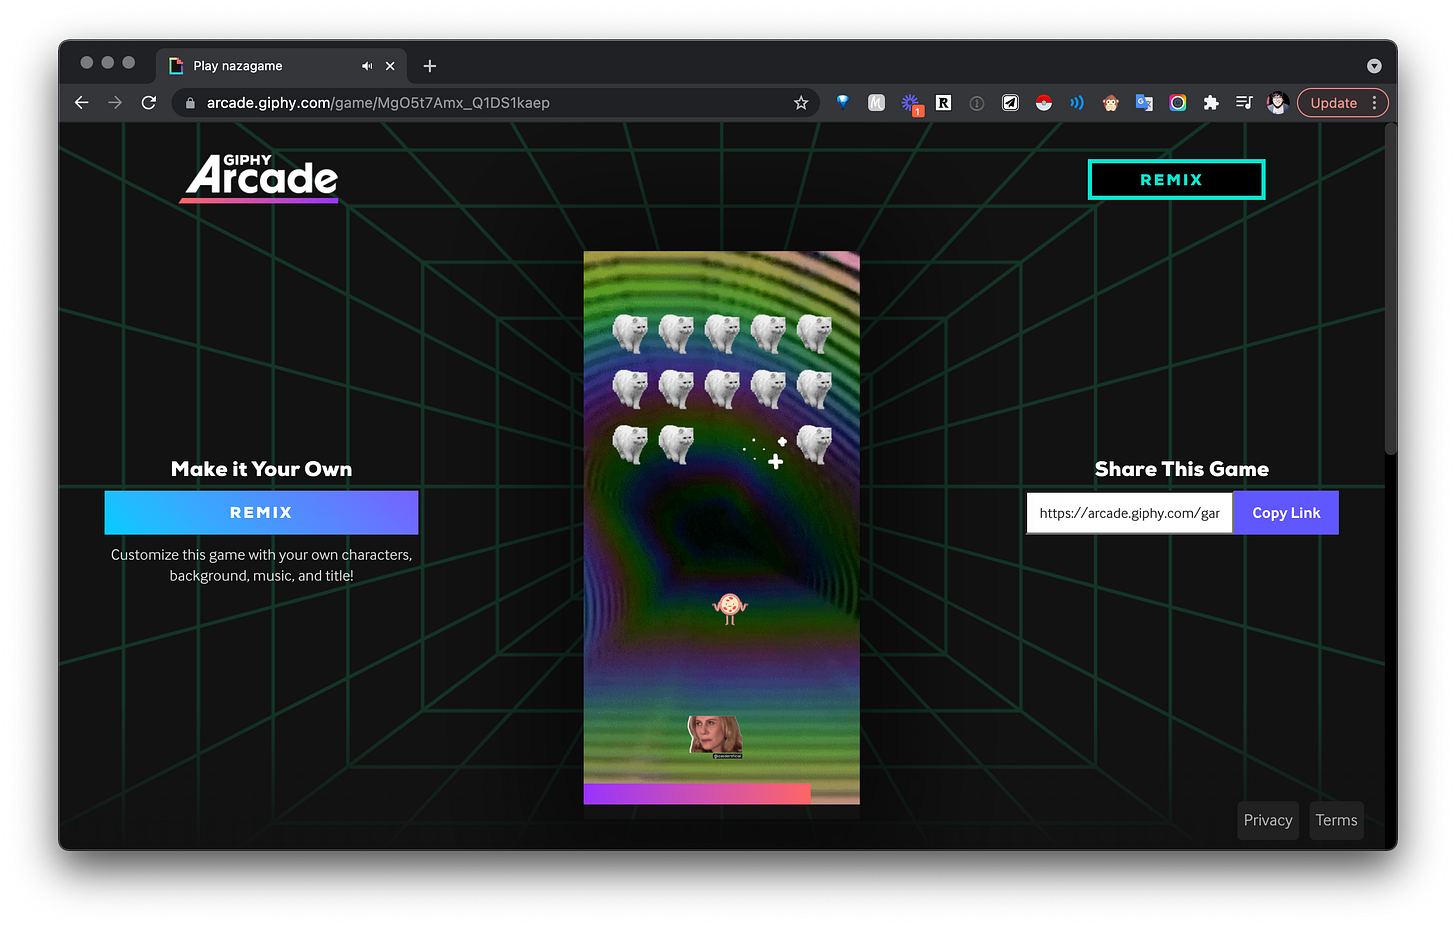The height and width of the screenshot is (928, 1456).
Task: Bookmark this page with the star icon
Action: coord(801,103)
